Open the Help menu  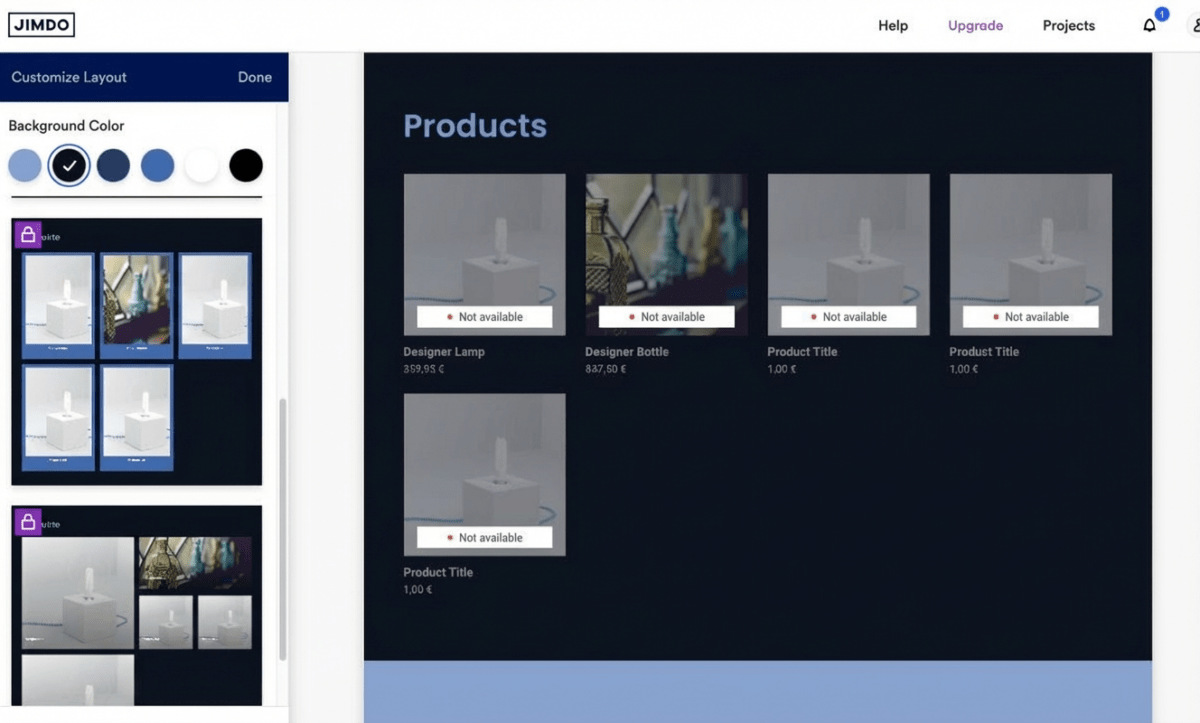893,26
